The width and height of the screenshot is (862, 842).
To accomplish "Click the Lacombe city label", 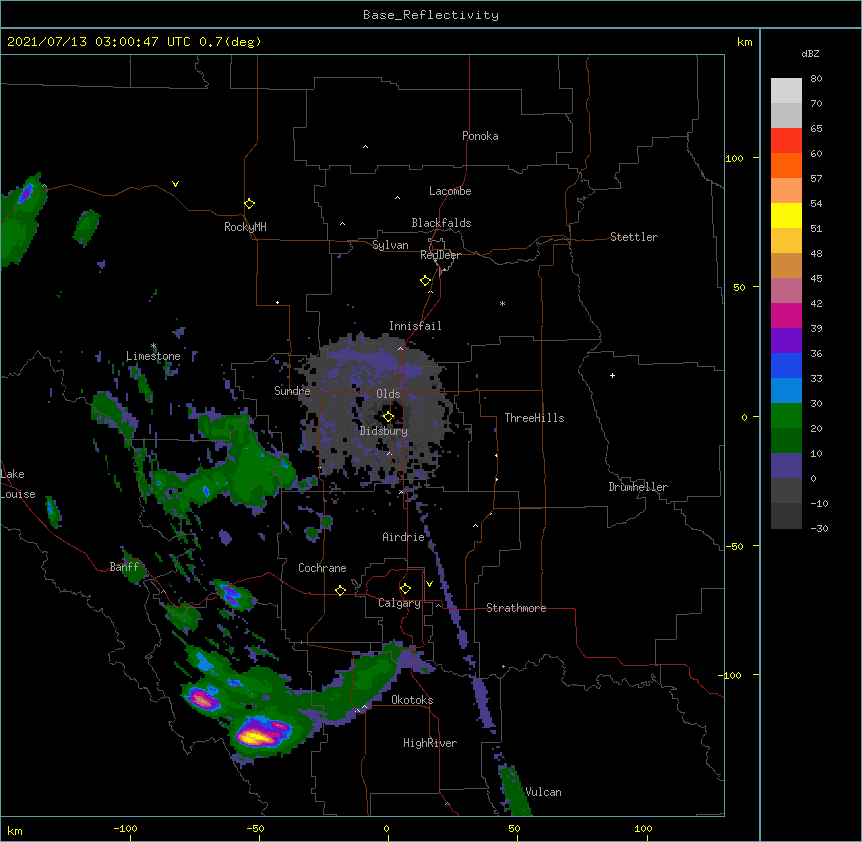I will pos(450,191).
